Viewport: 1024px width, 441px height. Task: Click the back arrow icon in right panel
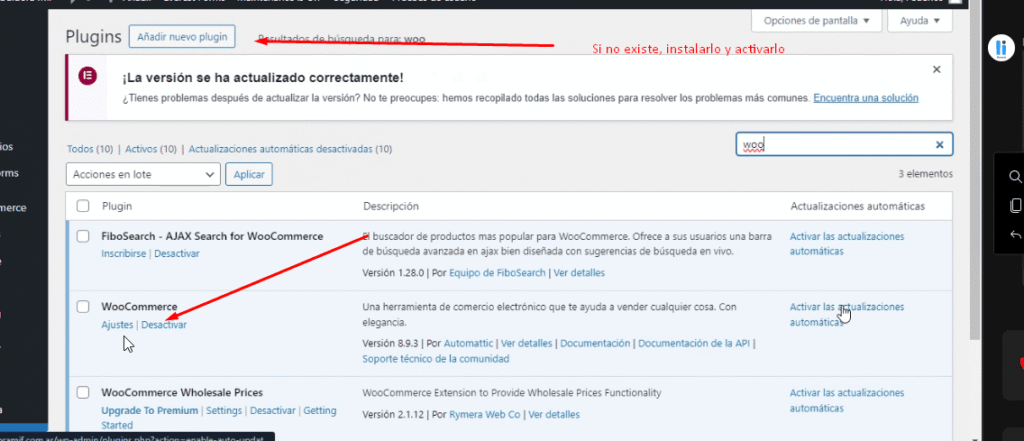click(1016, 235)
